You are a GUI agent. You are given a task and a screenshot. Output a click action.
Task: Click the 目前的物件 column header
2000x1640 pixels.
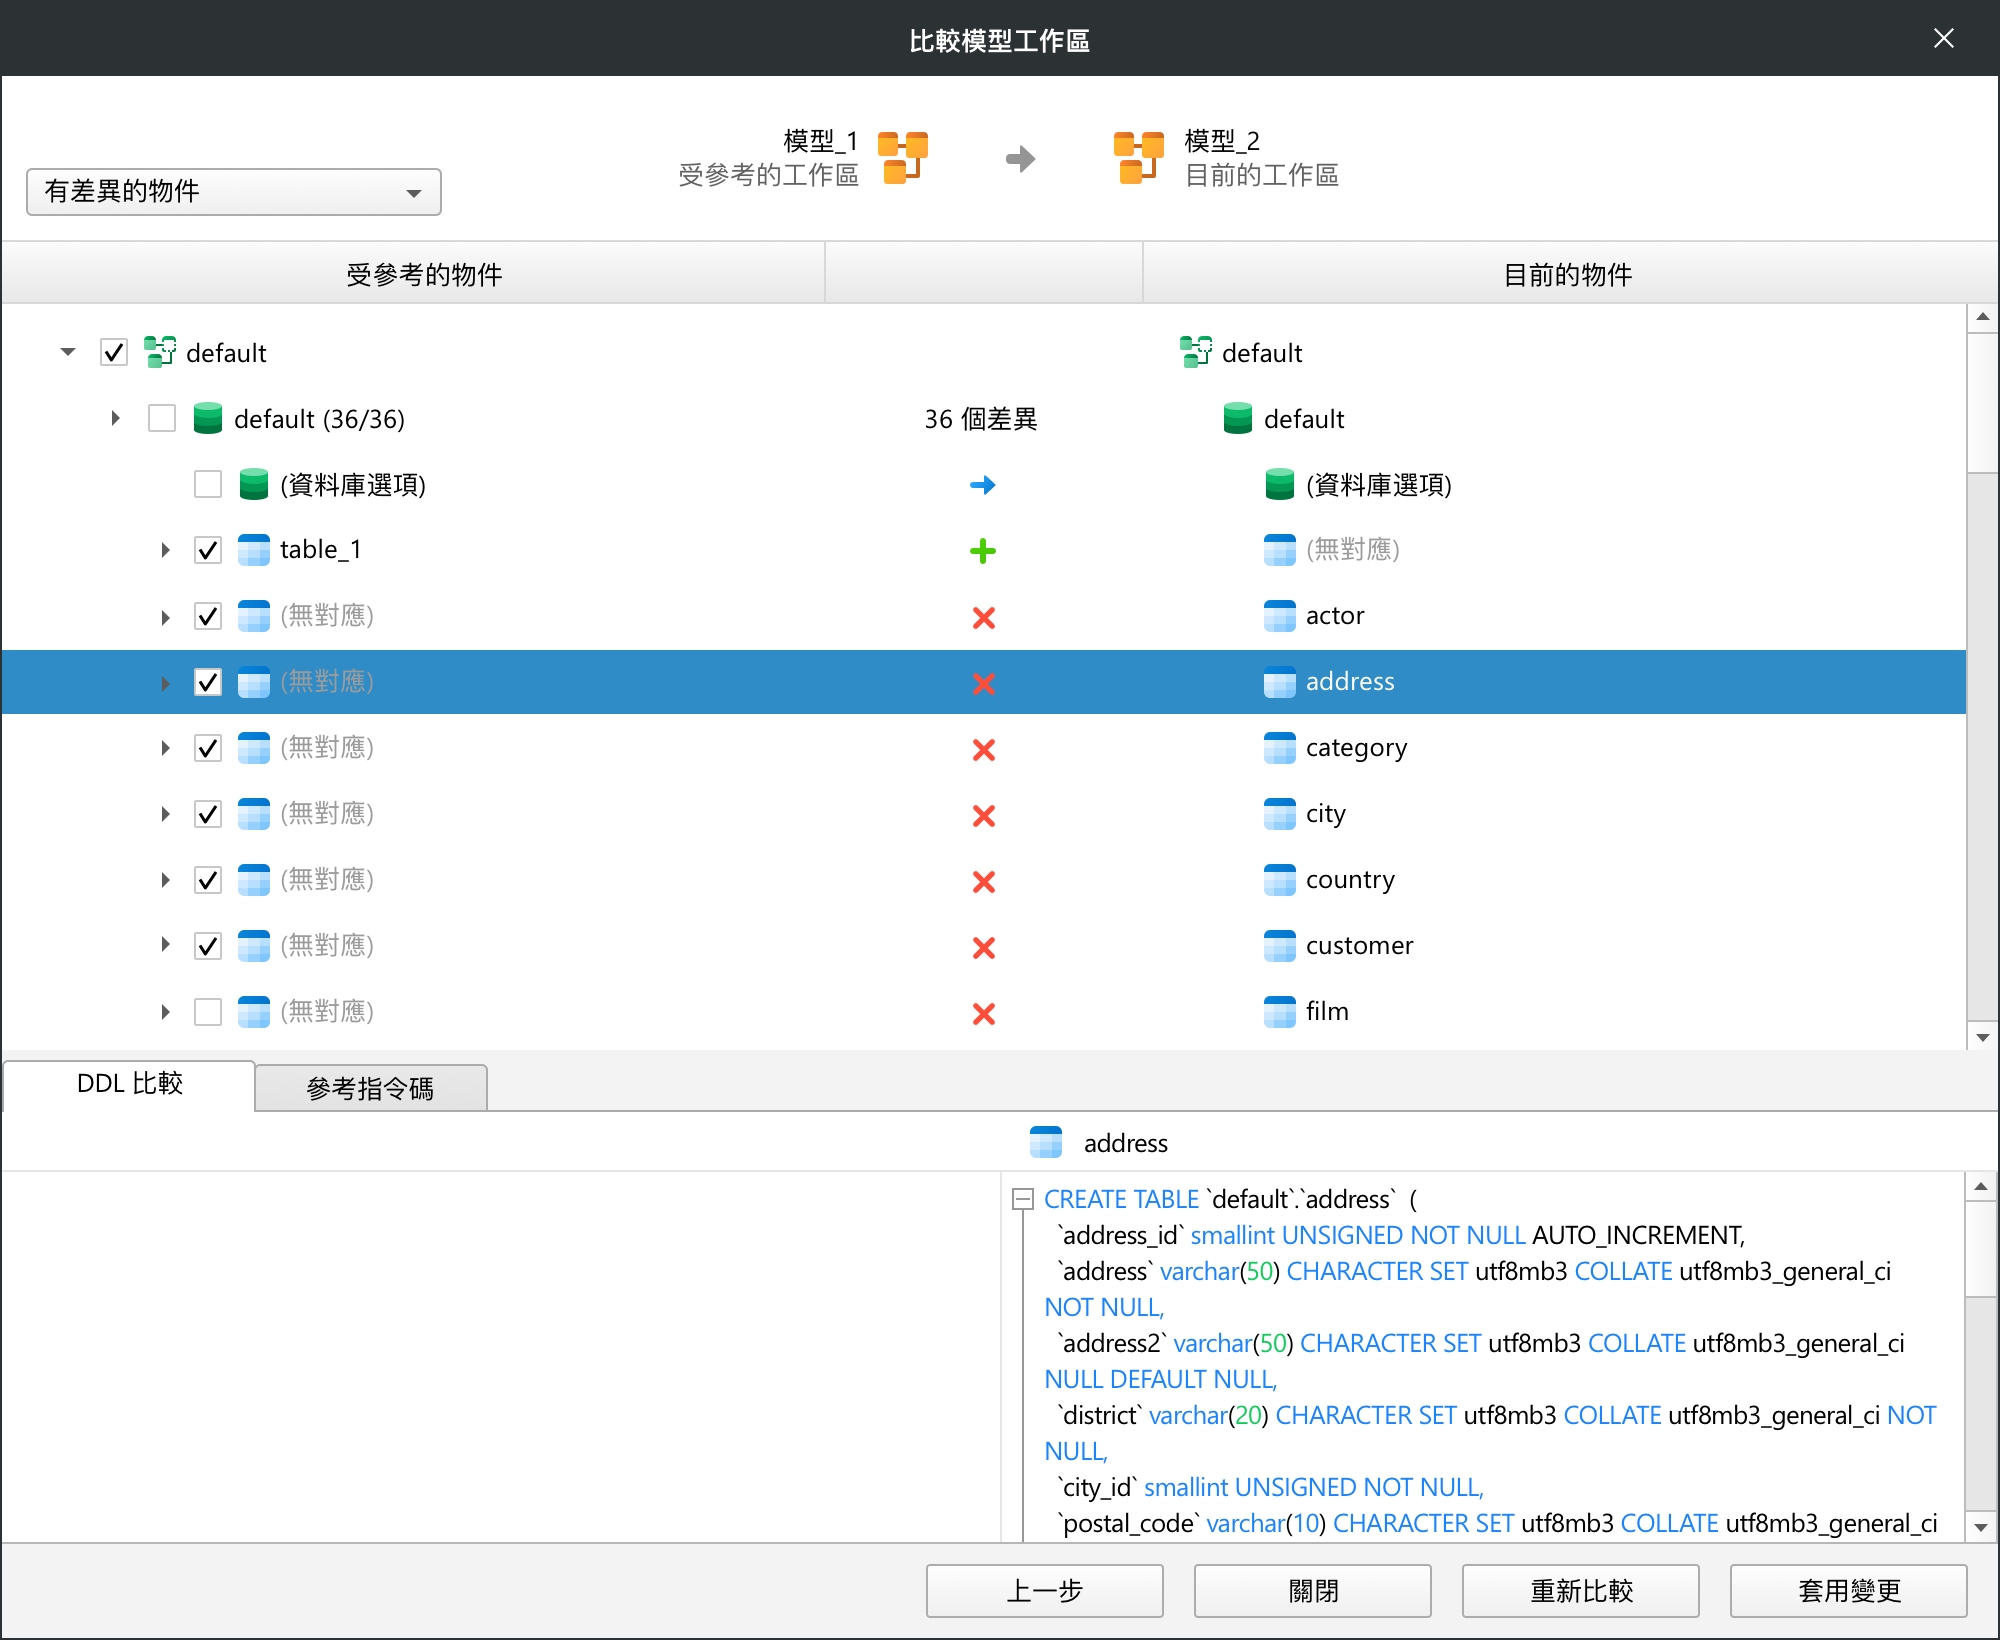coord(1568,274)
